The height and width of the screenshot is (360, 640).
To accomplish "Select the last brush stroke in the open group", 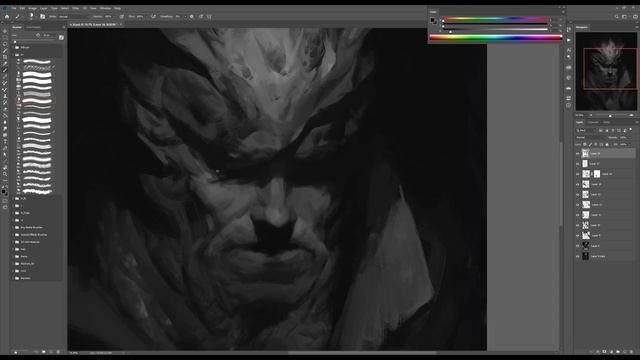I will tap(37, 191).
